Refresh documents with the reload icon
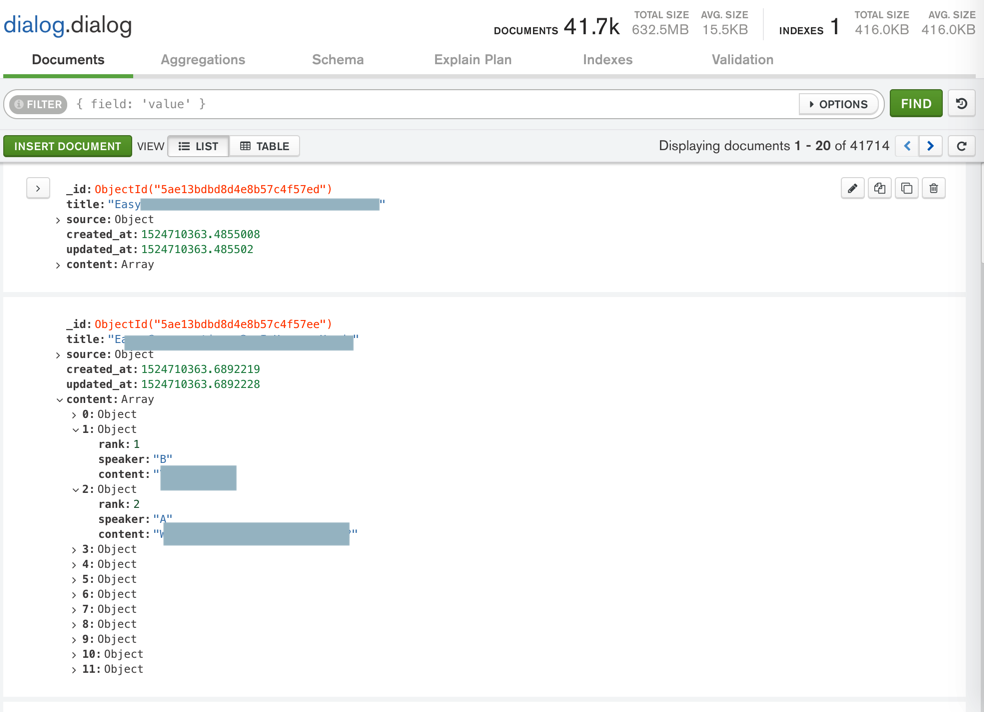This screenshot has height=712, width=984. (x=962, y=146)
